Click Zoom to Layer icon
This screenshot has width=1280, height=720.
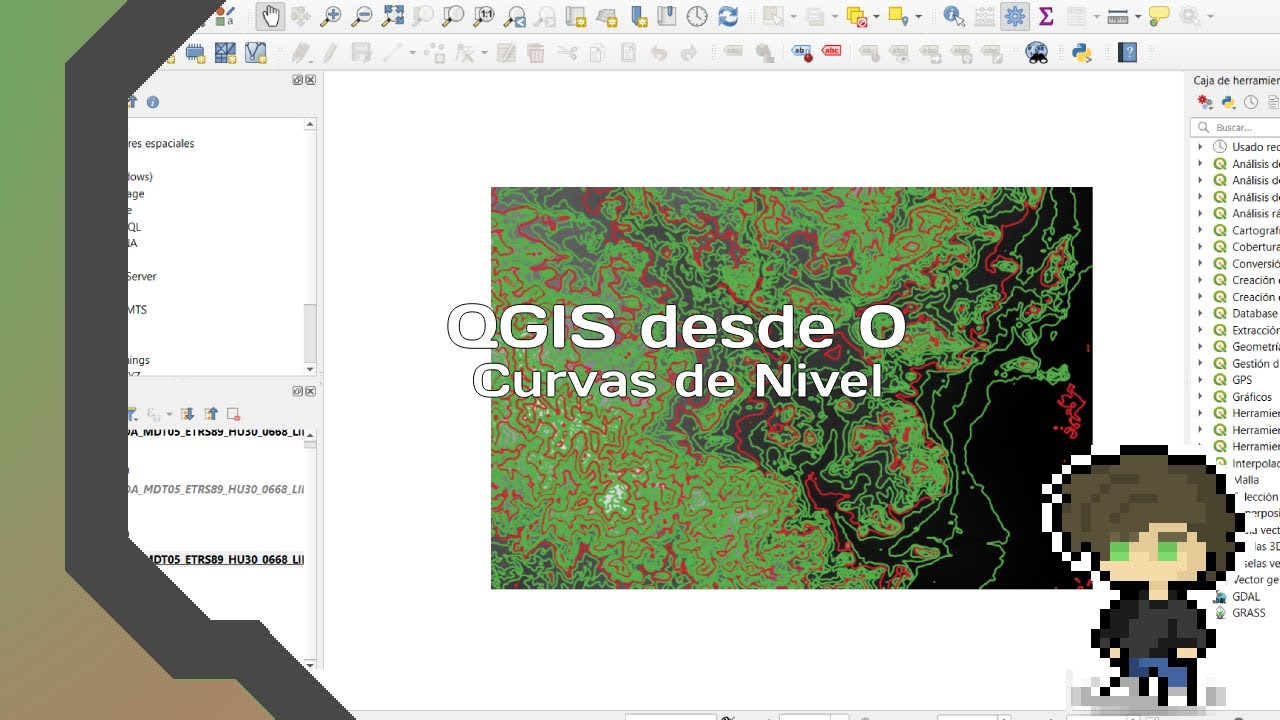pyautogui.click(x=454, y=16)
